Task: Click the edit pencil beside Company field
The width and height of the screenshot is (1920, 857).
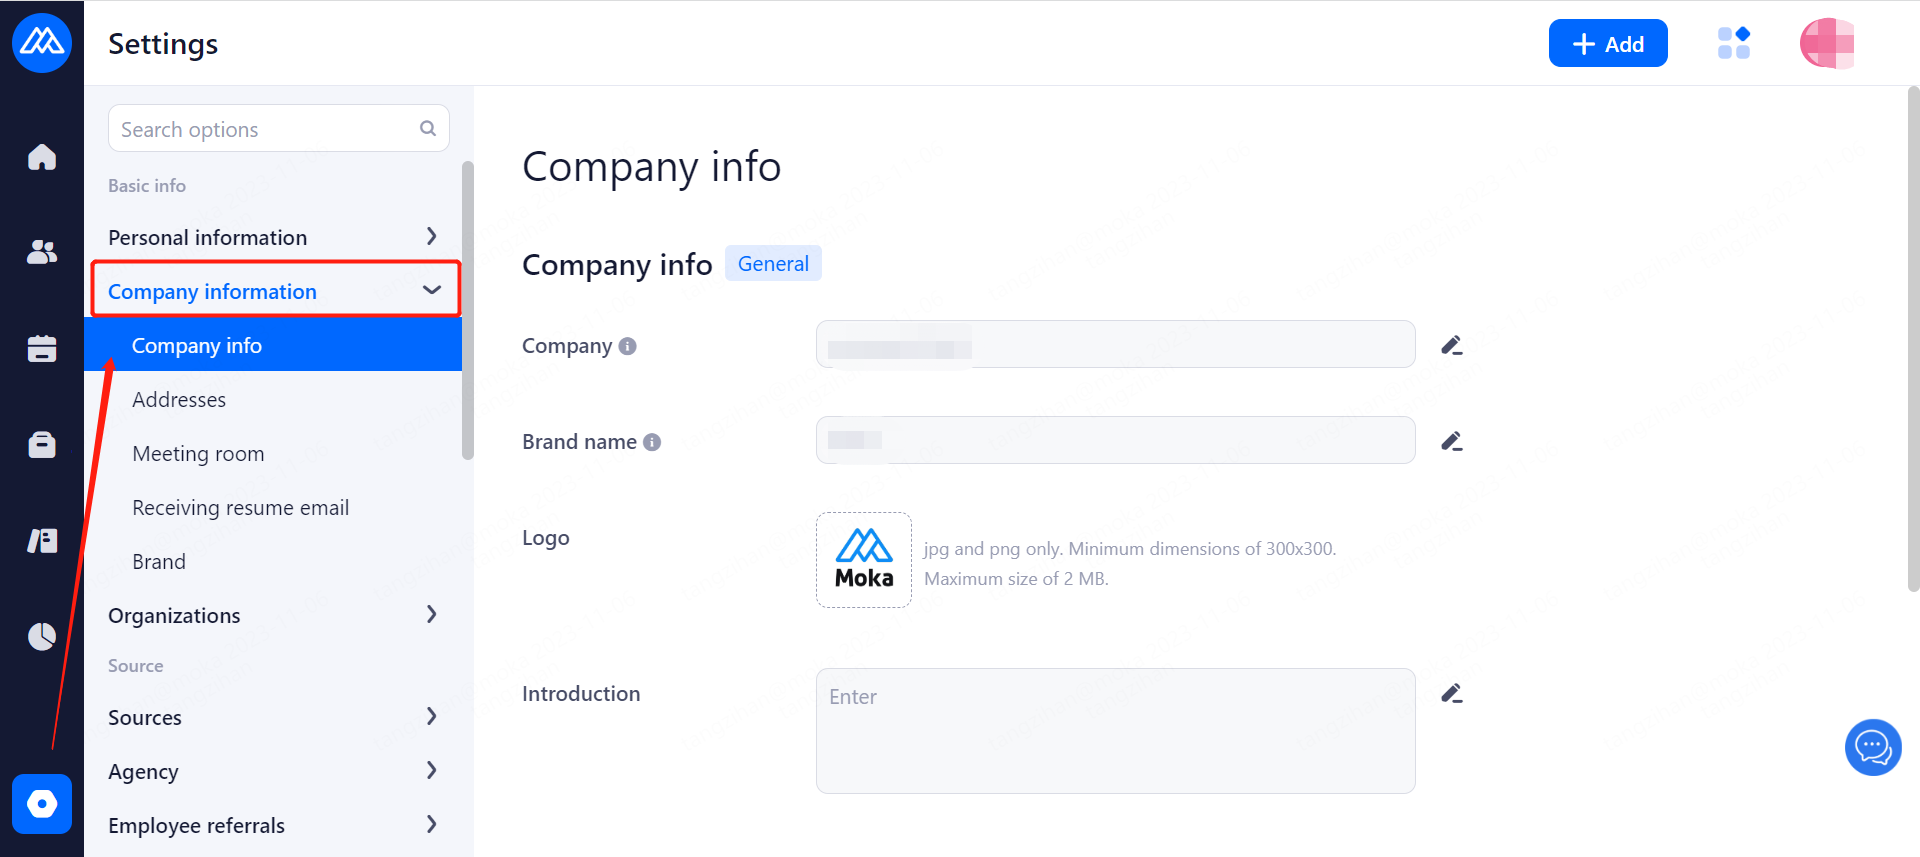Action: [x=1452, y=345]
